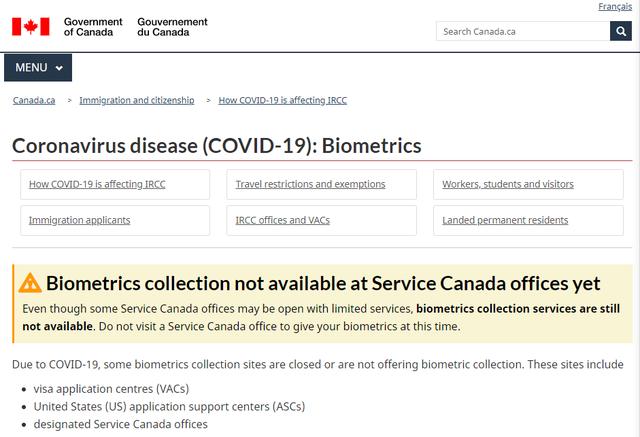Open Immigration and citizenship breadcrumb link
The image size is (640, 437).
[135, 100]
